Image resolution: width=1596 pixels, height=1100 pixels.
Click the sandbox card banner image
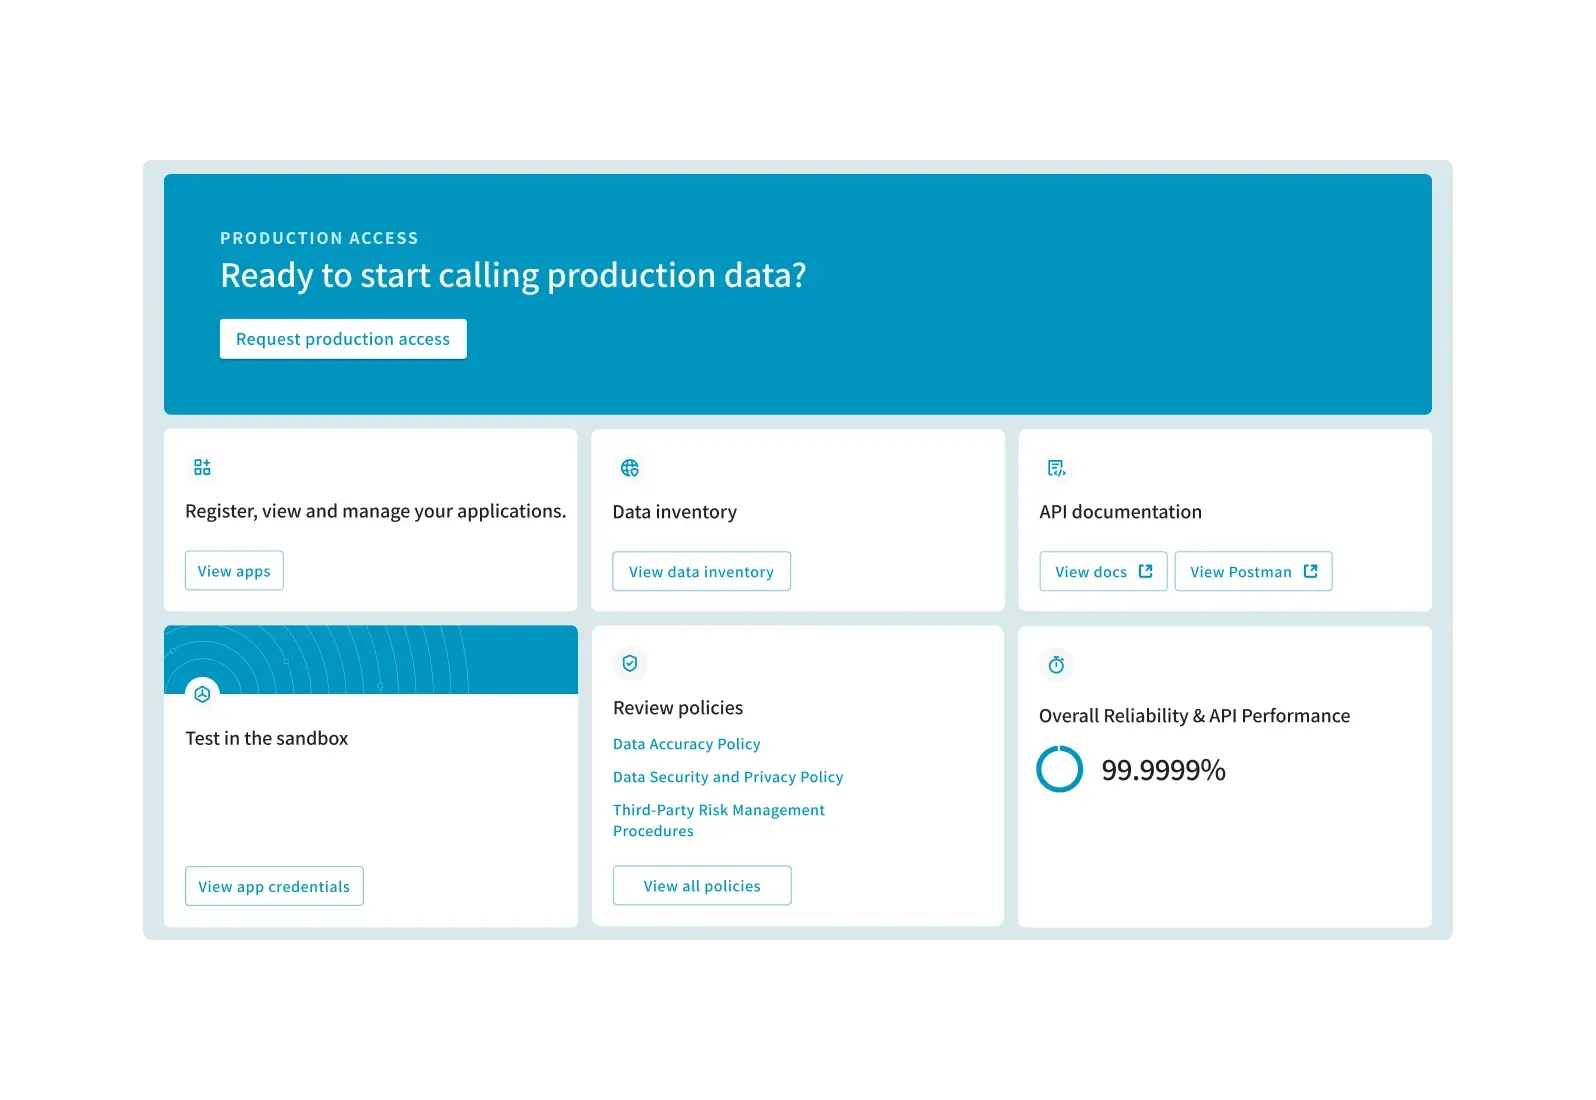[371, 660]
